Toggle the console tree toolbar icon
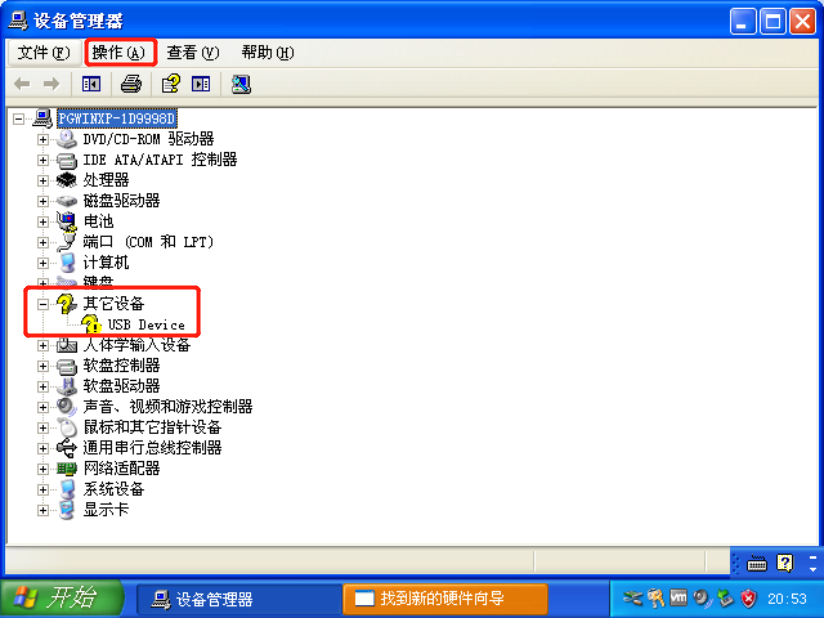824x618 pixels. 91,84
